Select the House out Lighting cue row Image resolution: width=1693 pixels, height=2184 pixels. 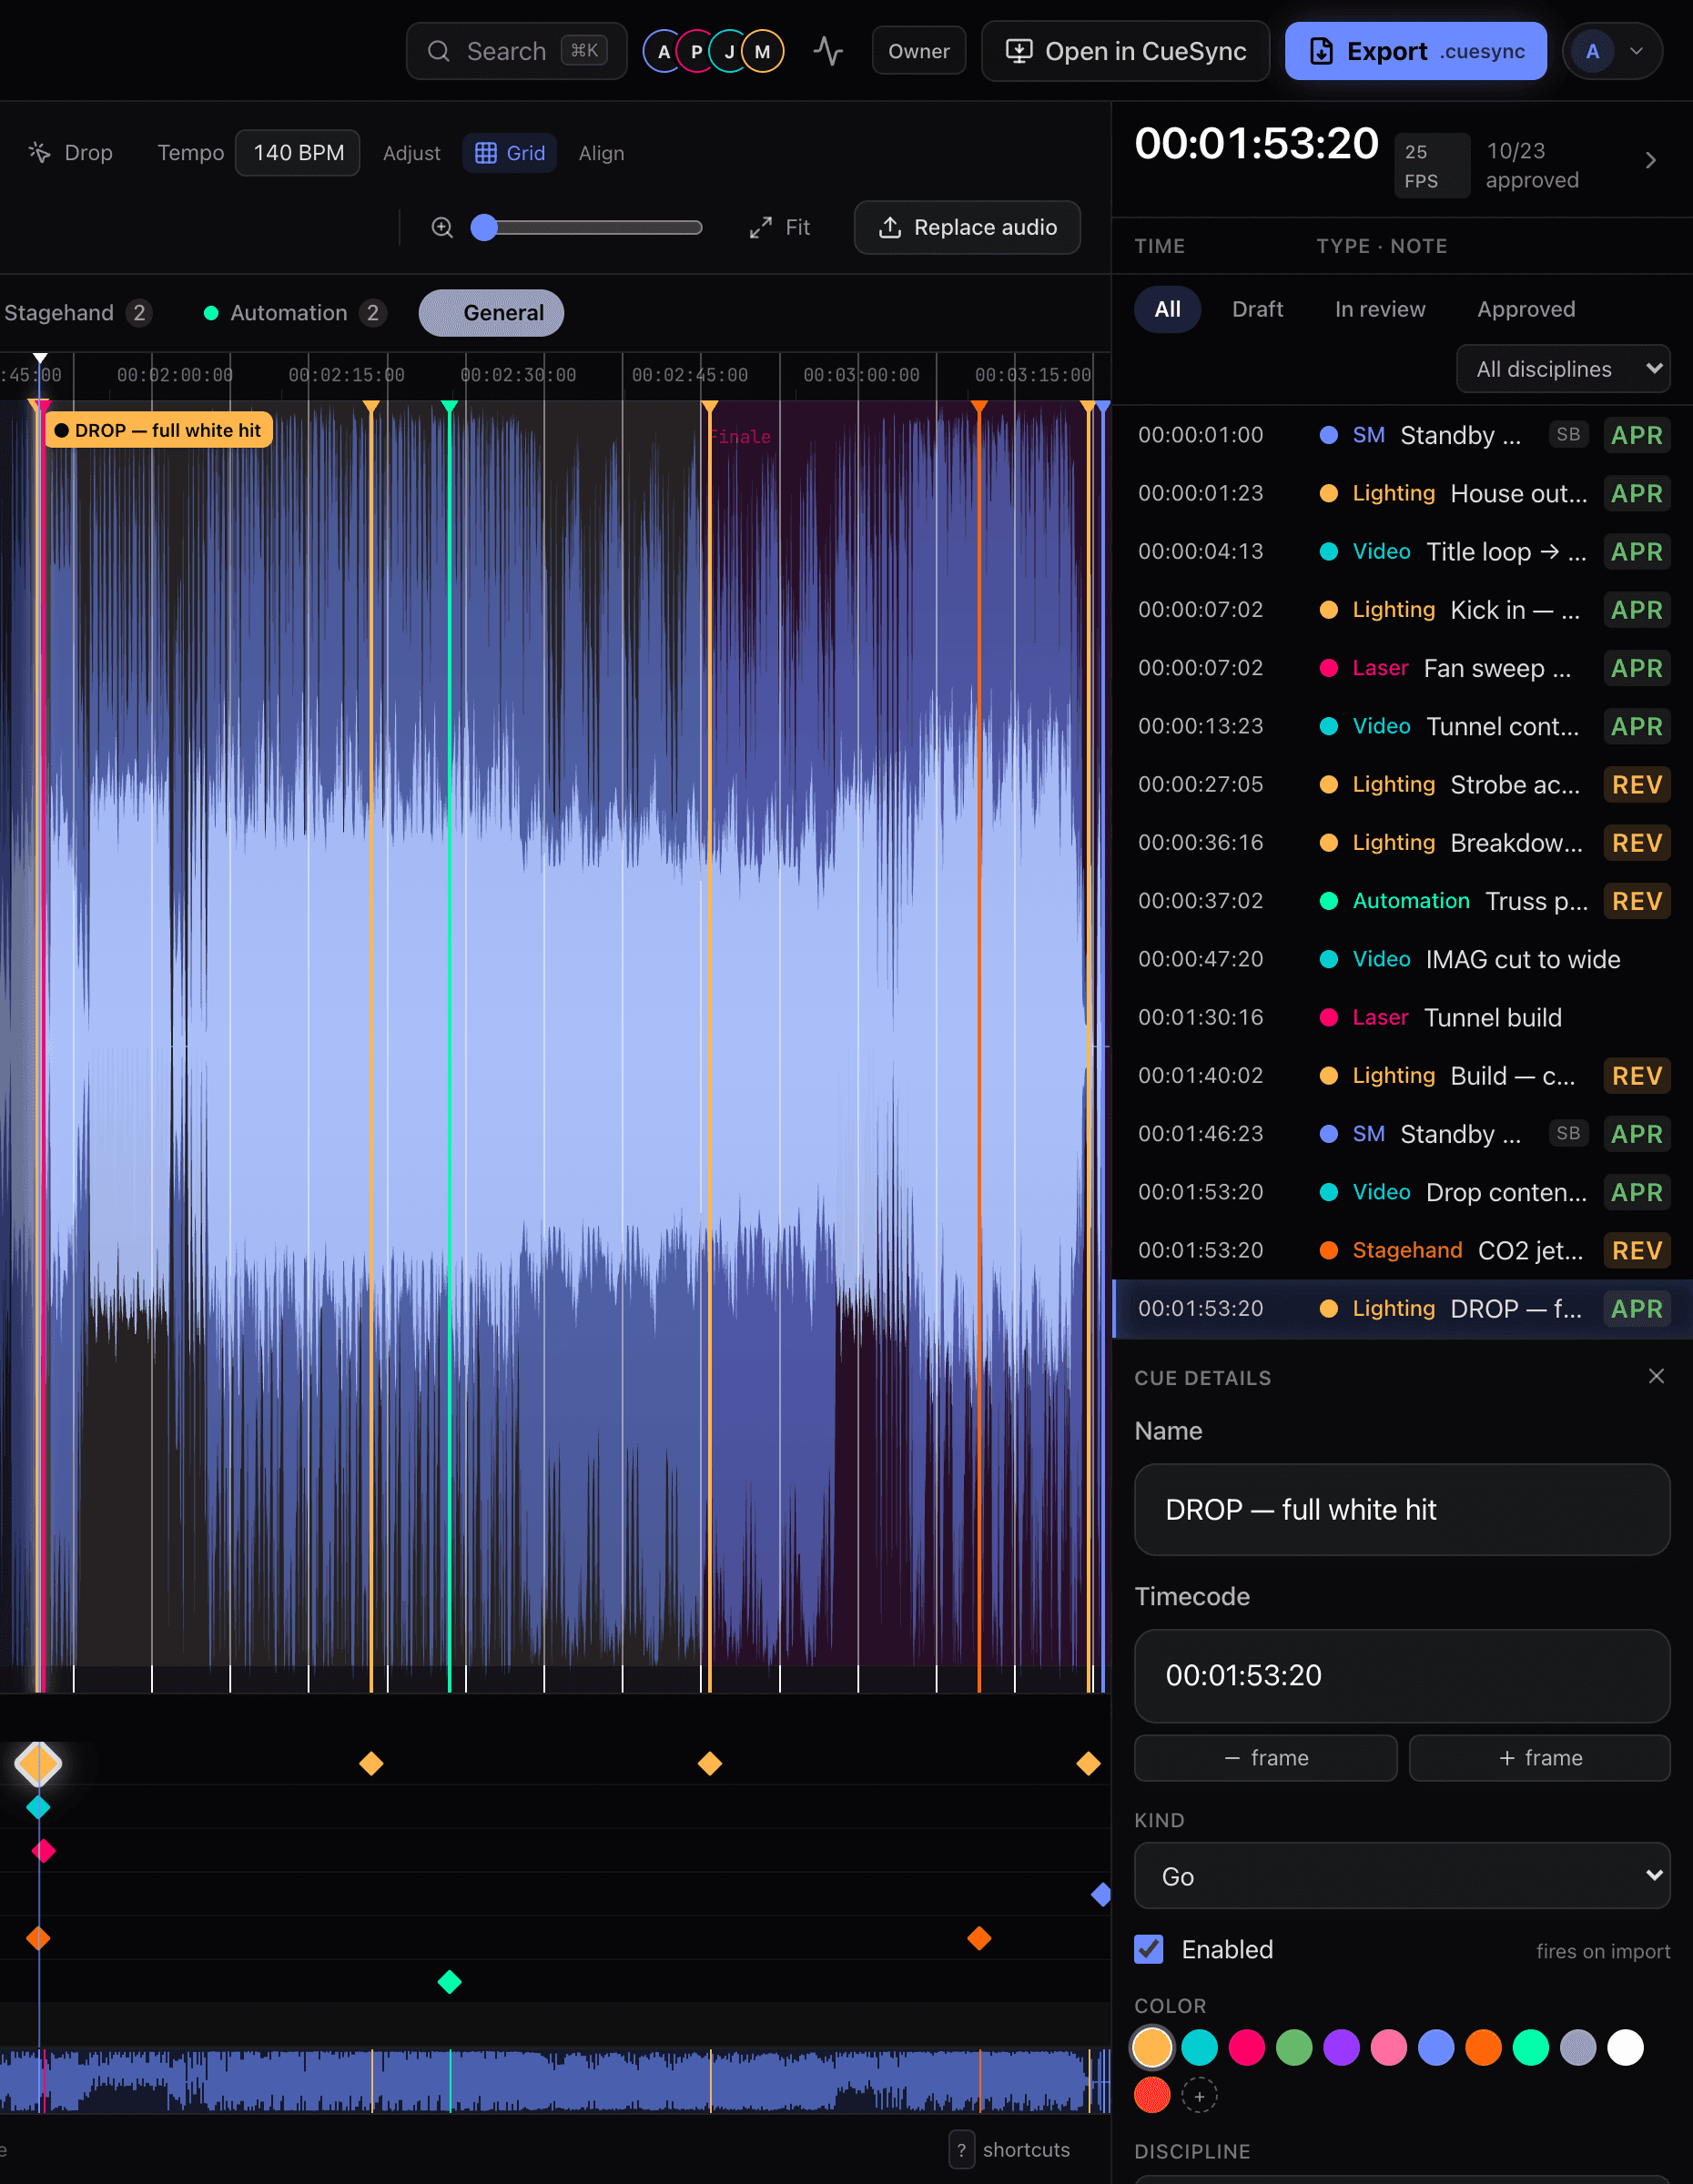click(x=1402, y=493)
